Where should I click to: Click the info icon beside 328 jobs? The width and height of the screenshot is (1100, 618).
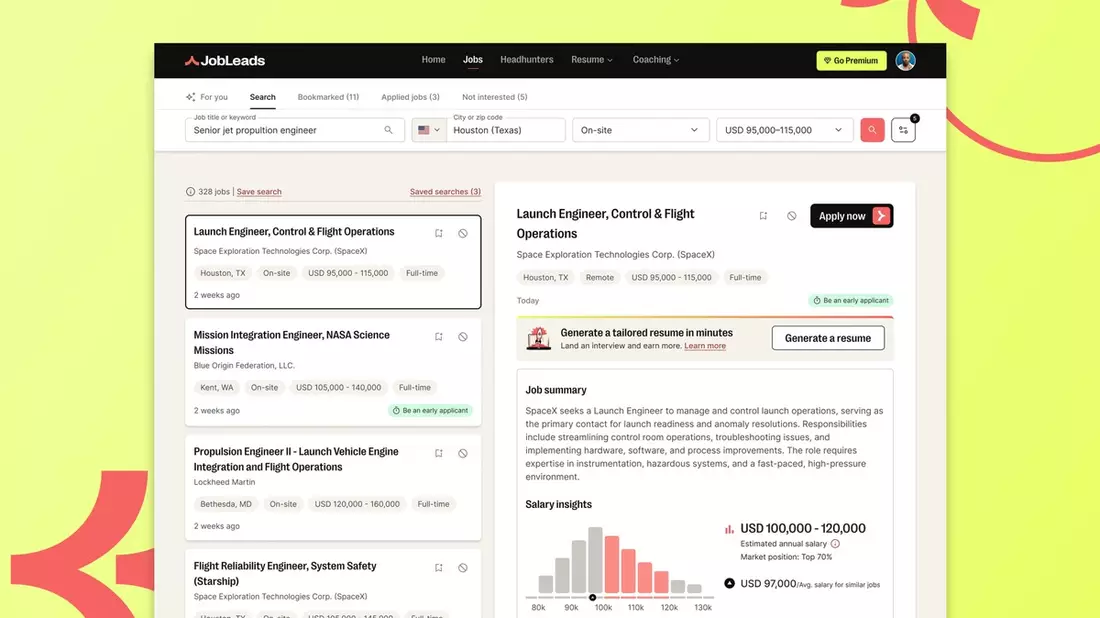(190, 192)
